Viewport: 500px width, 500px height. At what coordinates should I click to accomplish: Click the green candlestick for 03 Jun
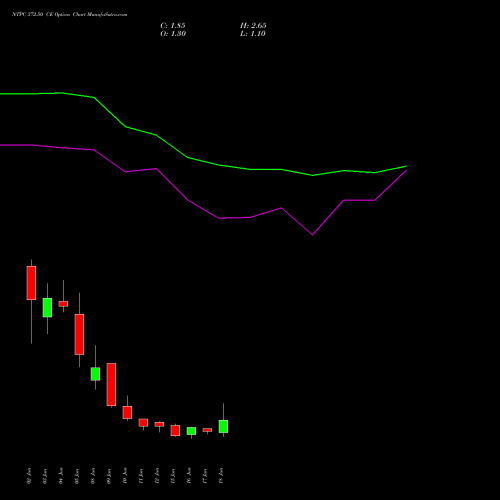47,307
